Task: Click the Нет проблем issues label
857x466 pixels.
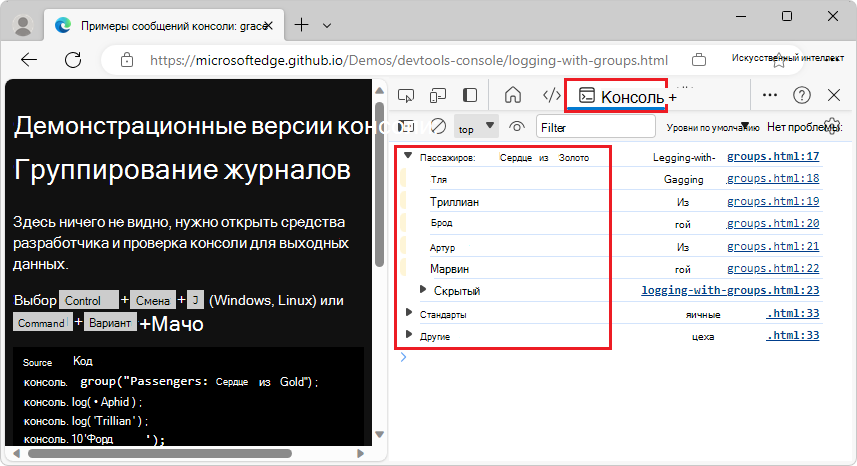Action: tap(803, 127)
